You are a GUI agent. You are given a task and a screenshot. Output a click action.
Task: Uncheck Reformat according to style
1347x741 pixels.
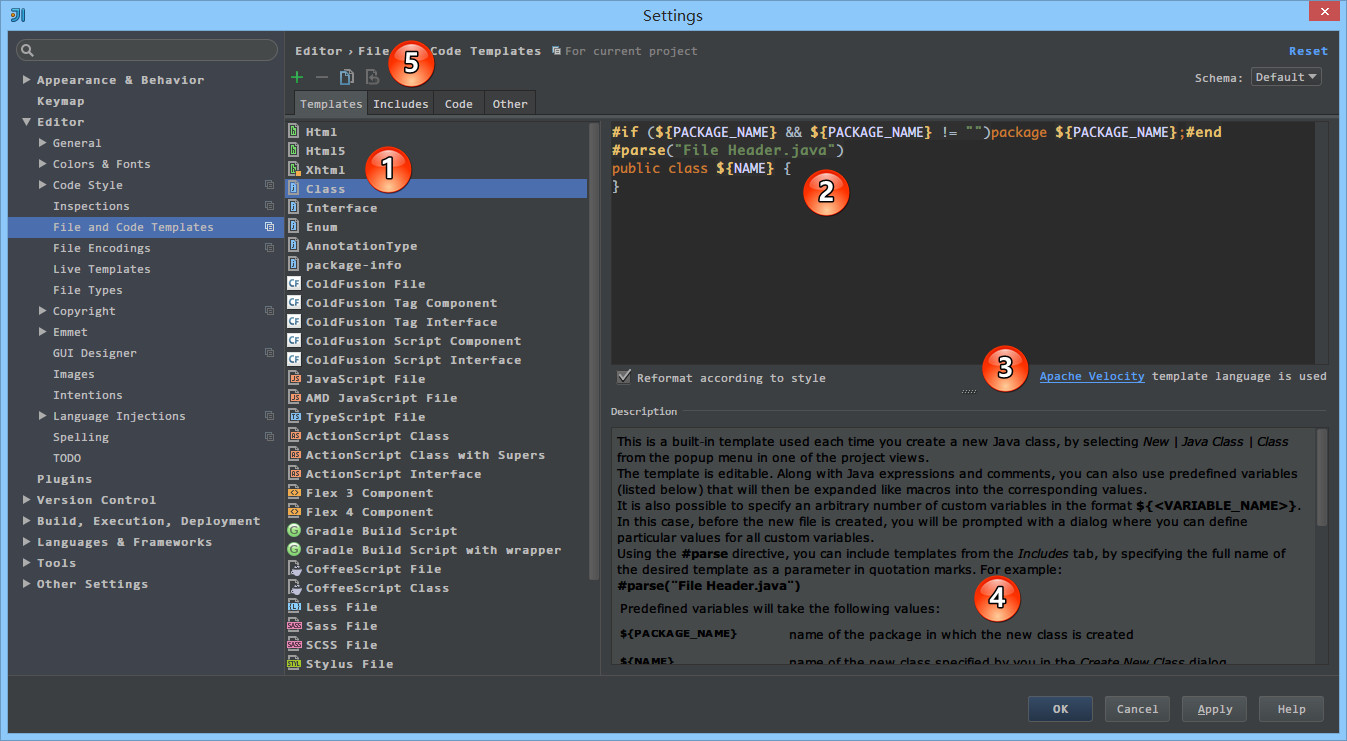pyautogui.click(x=623, y=377)
